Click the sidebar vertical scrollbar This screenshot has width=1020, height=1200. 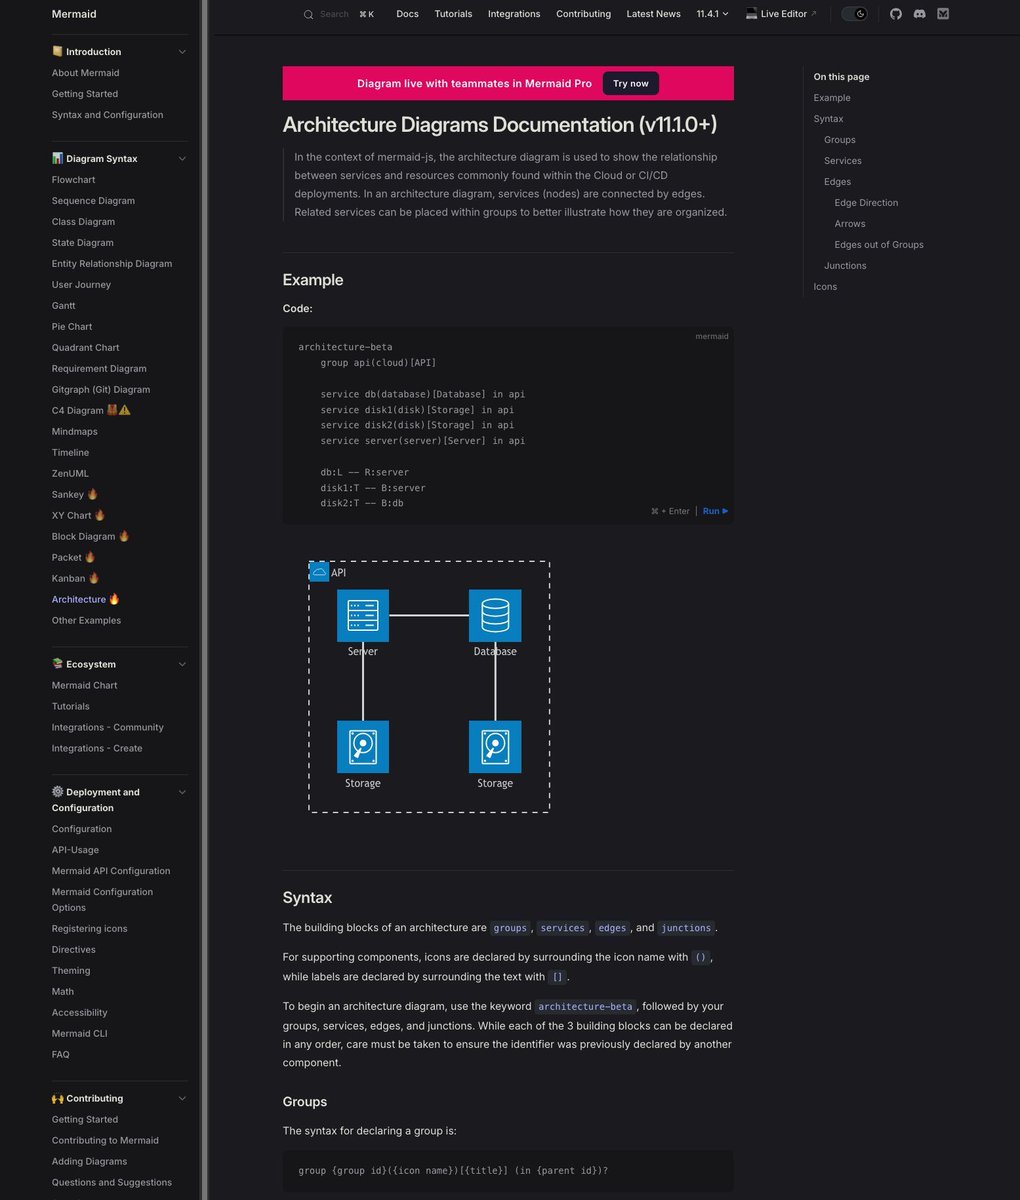205,600
